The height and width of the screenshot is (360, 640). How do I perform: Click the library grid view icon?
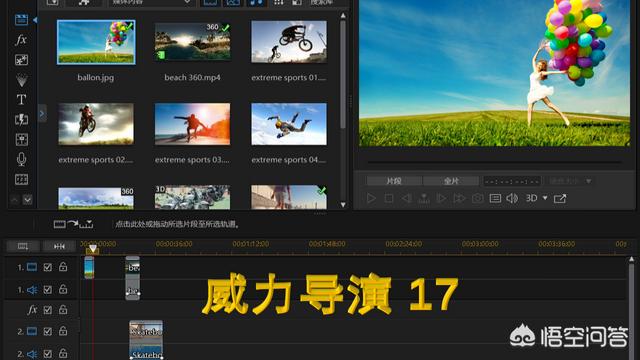(279, 2)
